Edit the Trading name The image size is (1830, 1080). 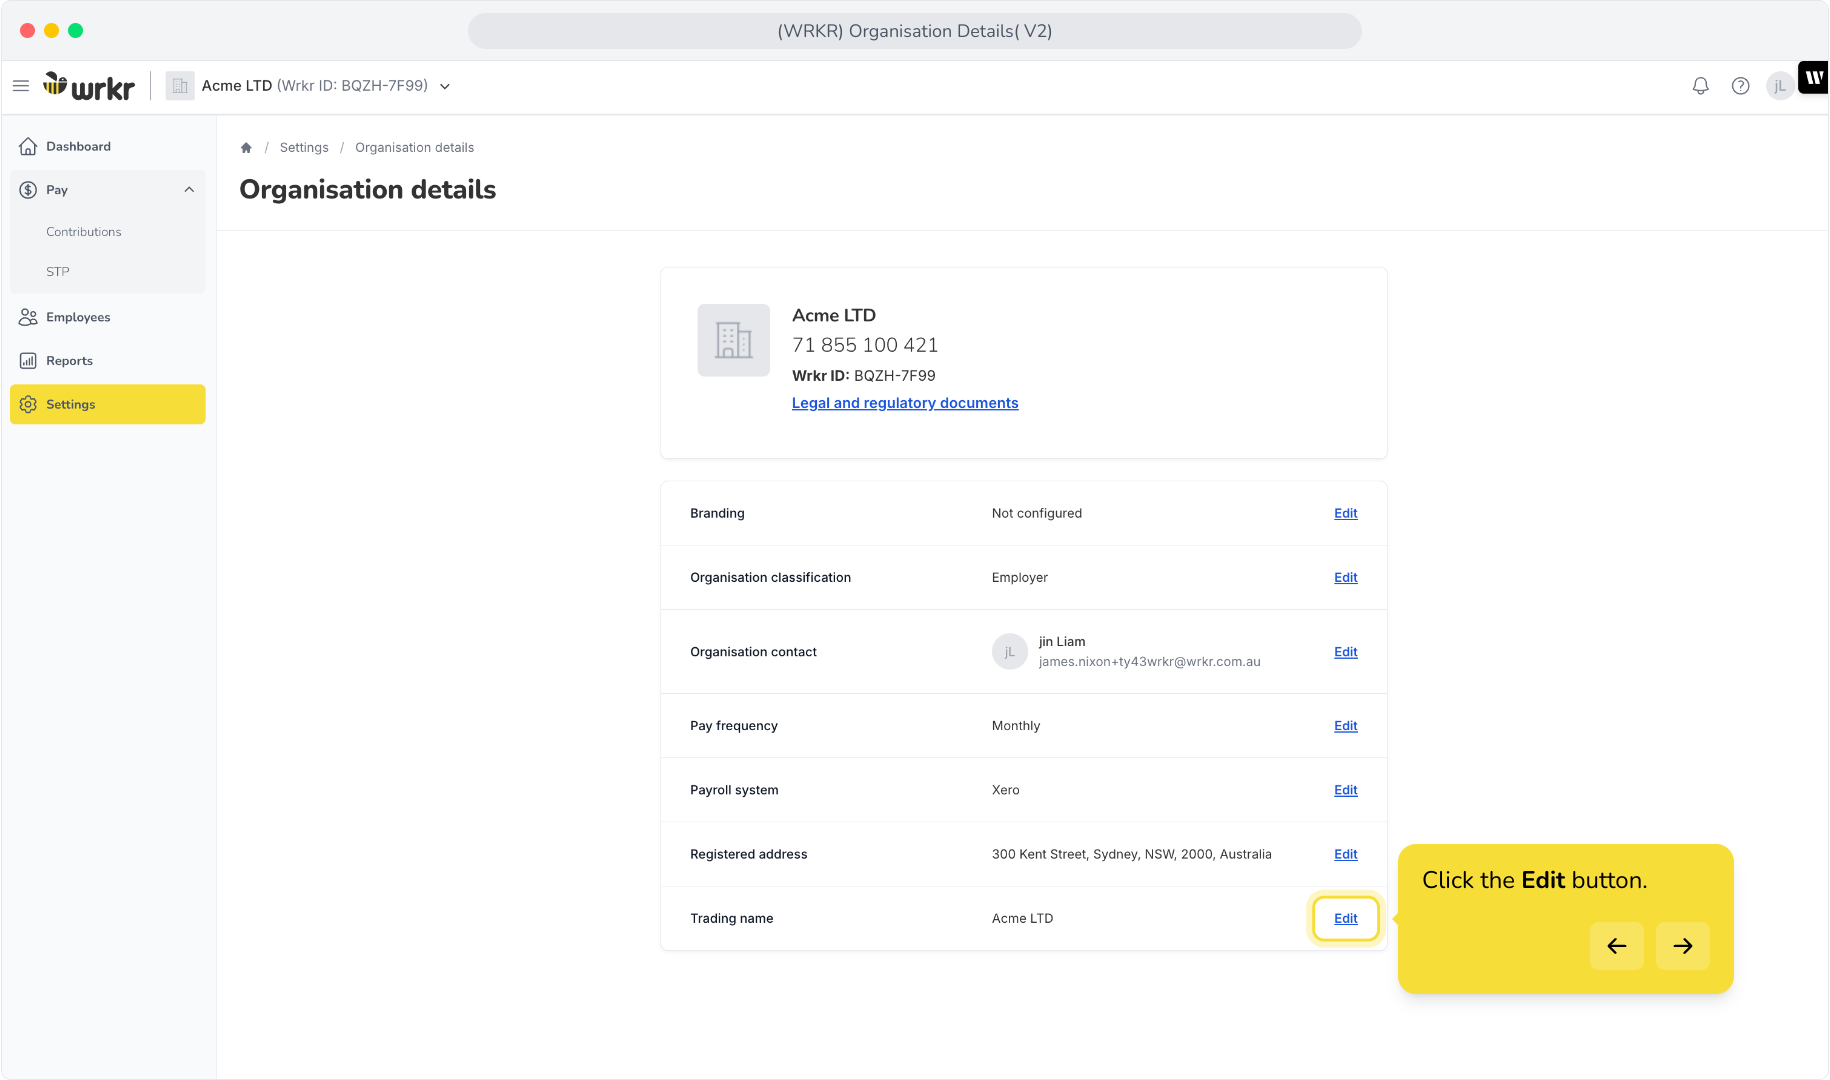click(1346, 918)
